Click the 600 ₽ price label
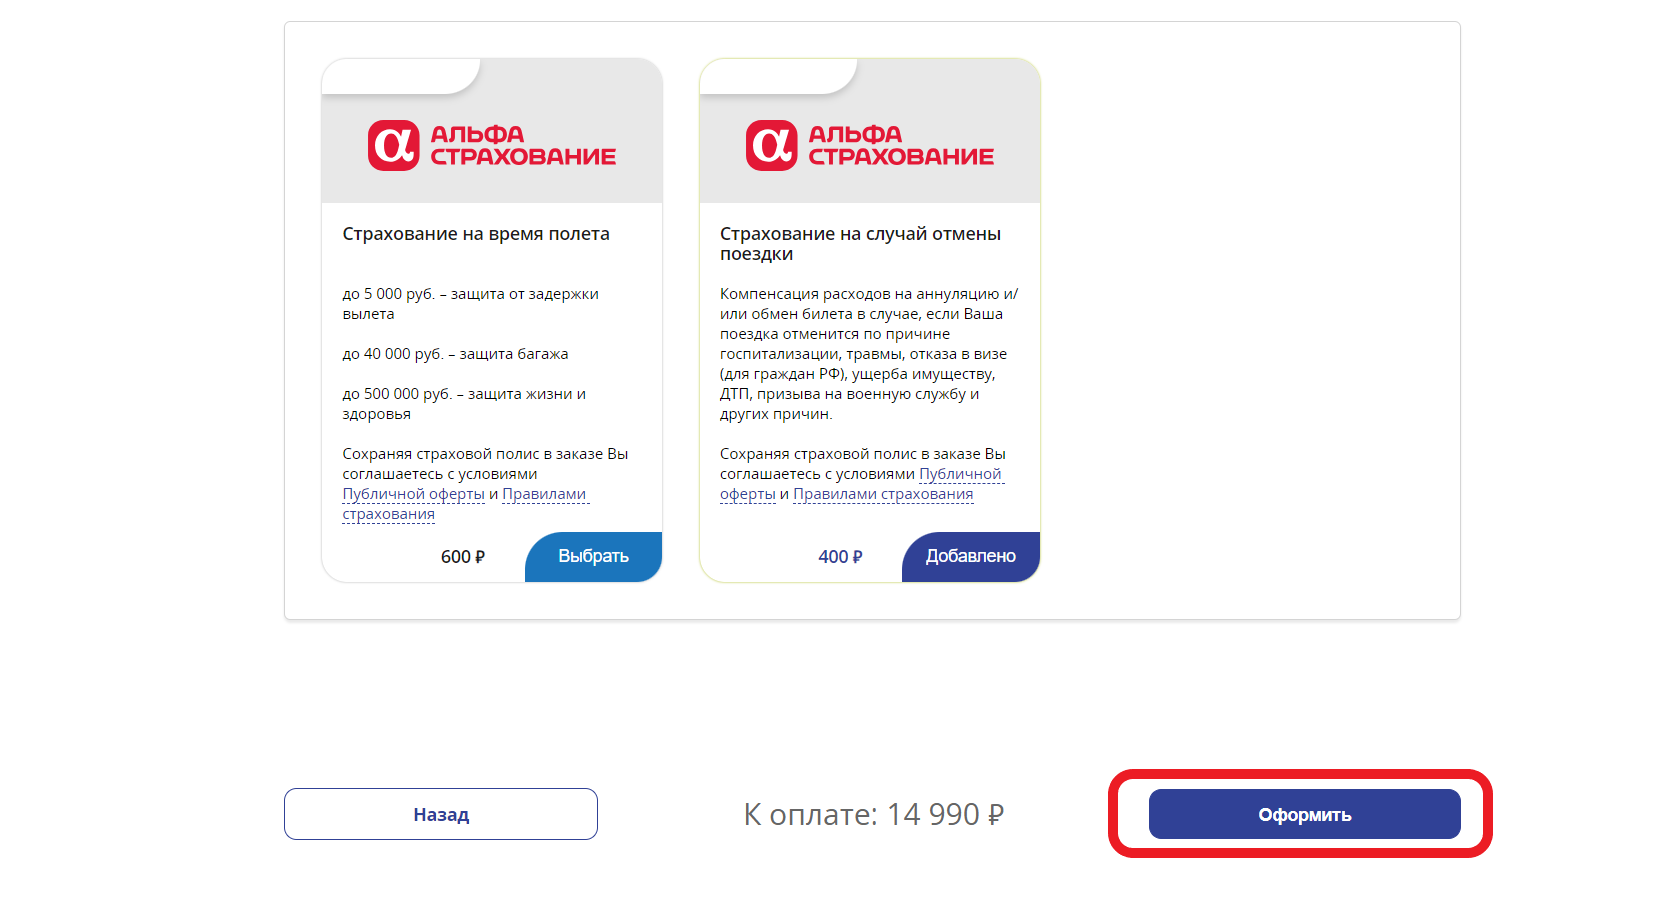This screenshot has width=1671, height=922. click(463, 557)
